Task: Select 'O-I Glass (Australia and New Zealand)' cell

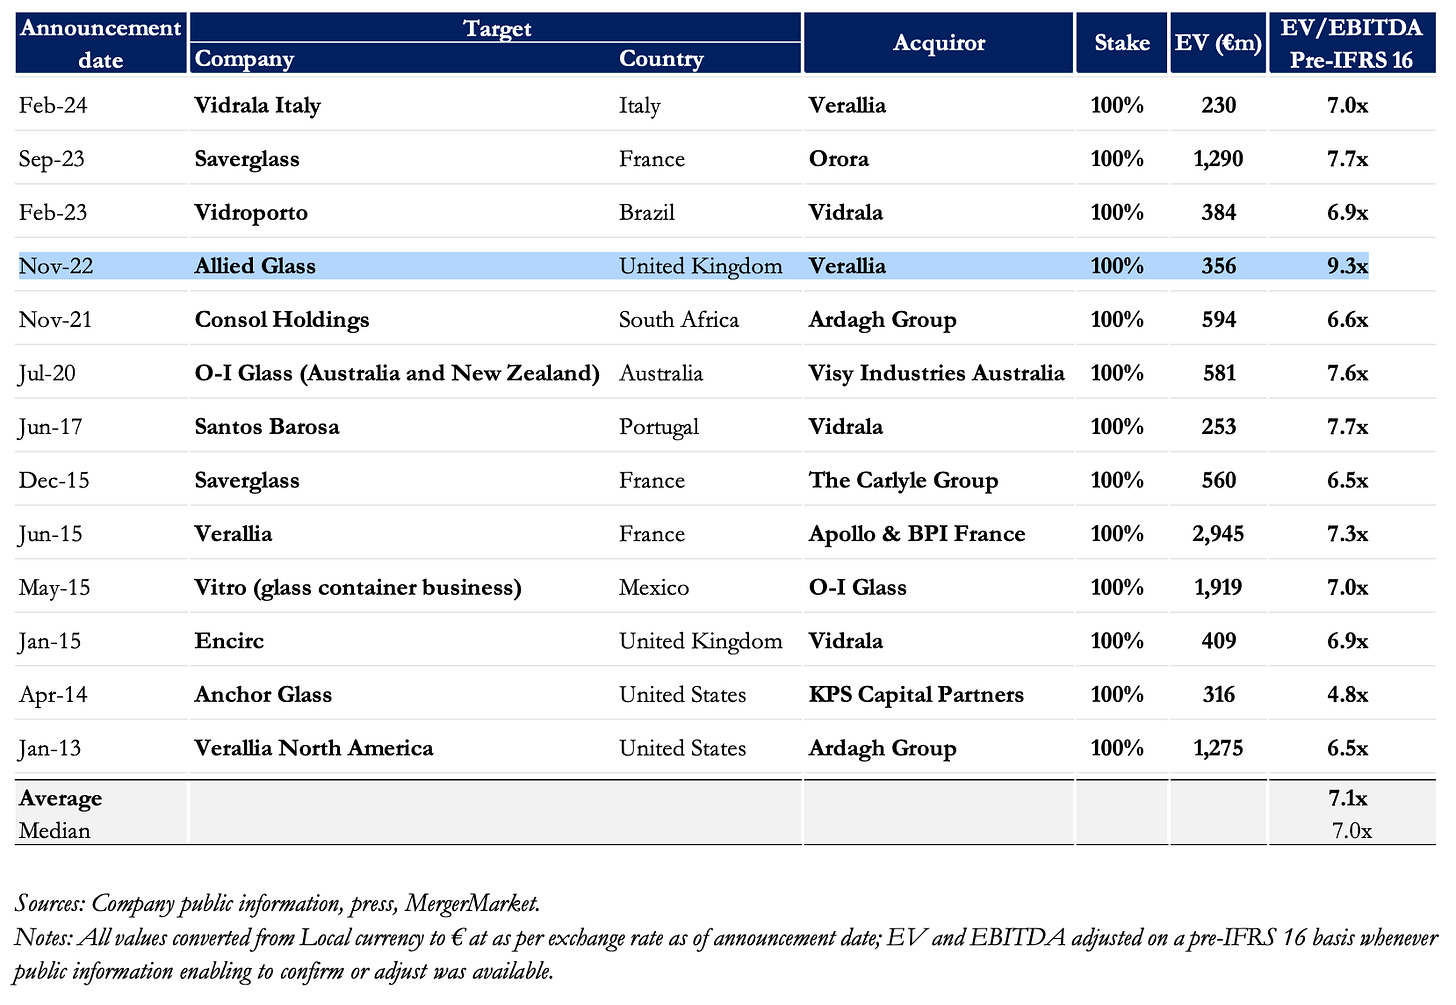Action: coord(397,373)
